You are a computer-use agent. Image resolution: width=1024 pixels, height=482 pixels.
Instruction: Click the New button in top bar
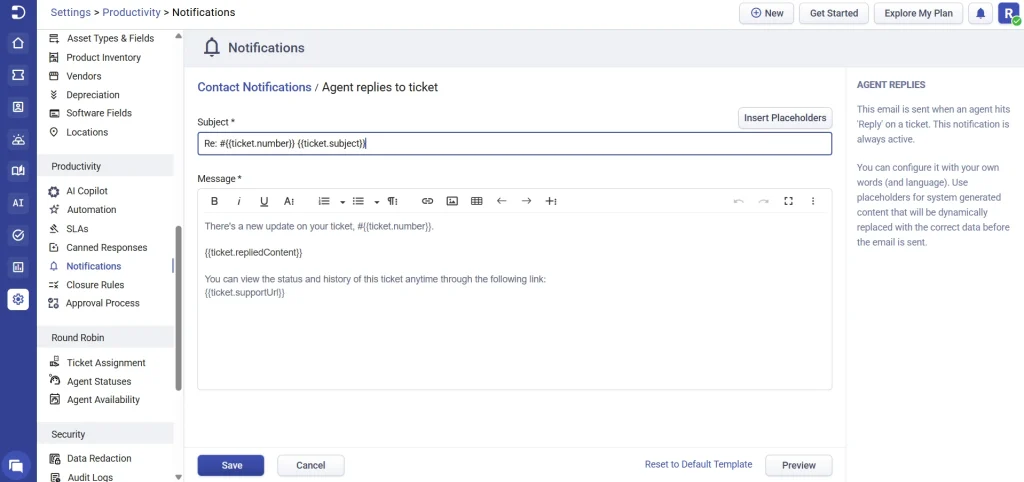(x=767, y=13)
